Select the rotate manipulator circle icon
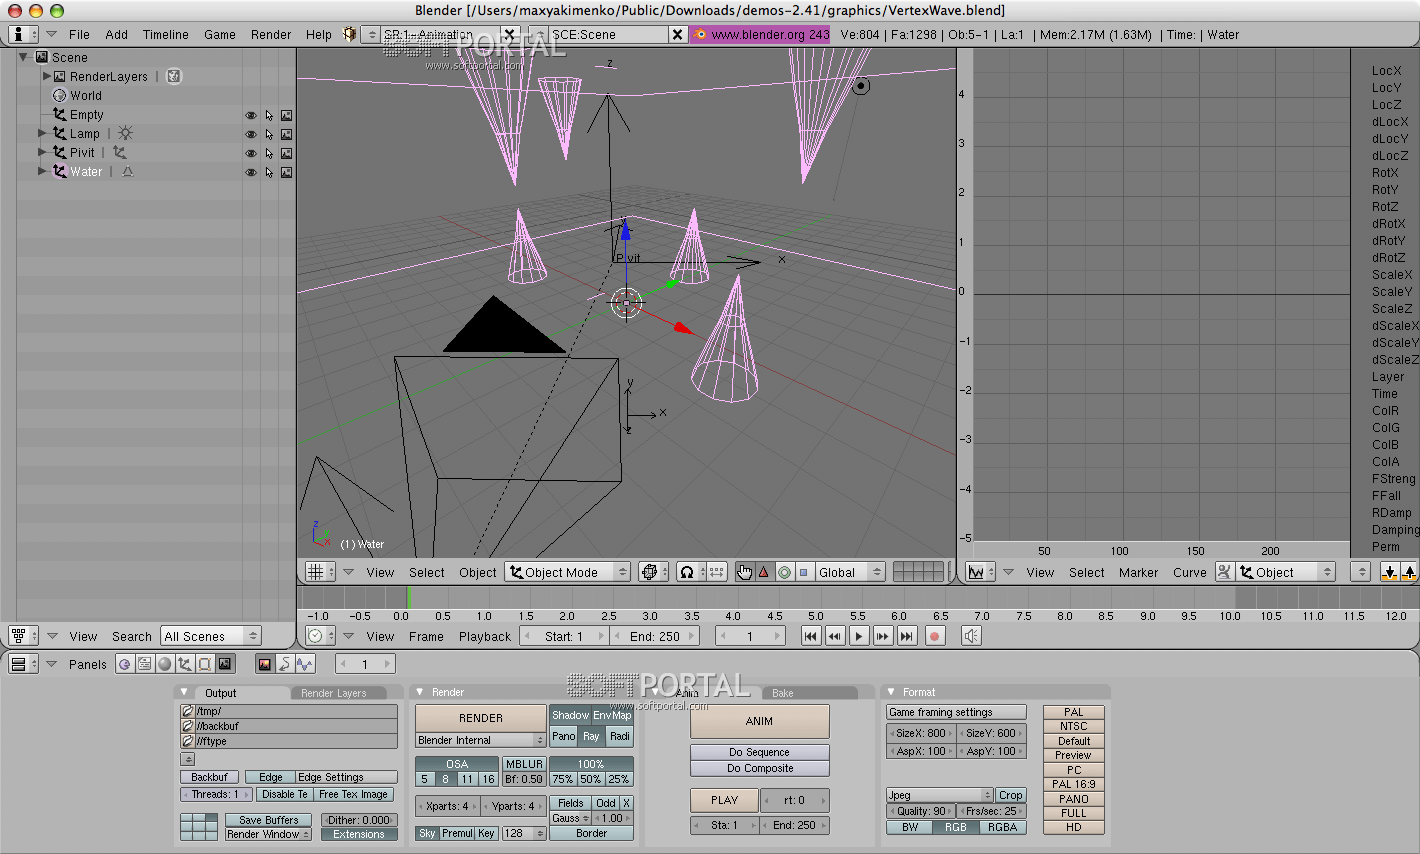Image resolution: width=1420 pixels, height=854 pixels. (784, 572)
